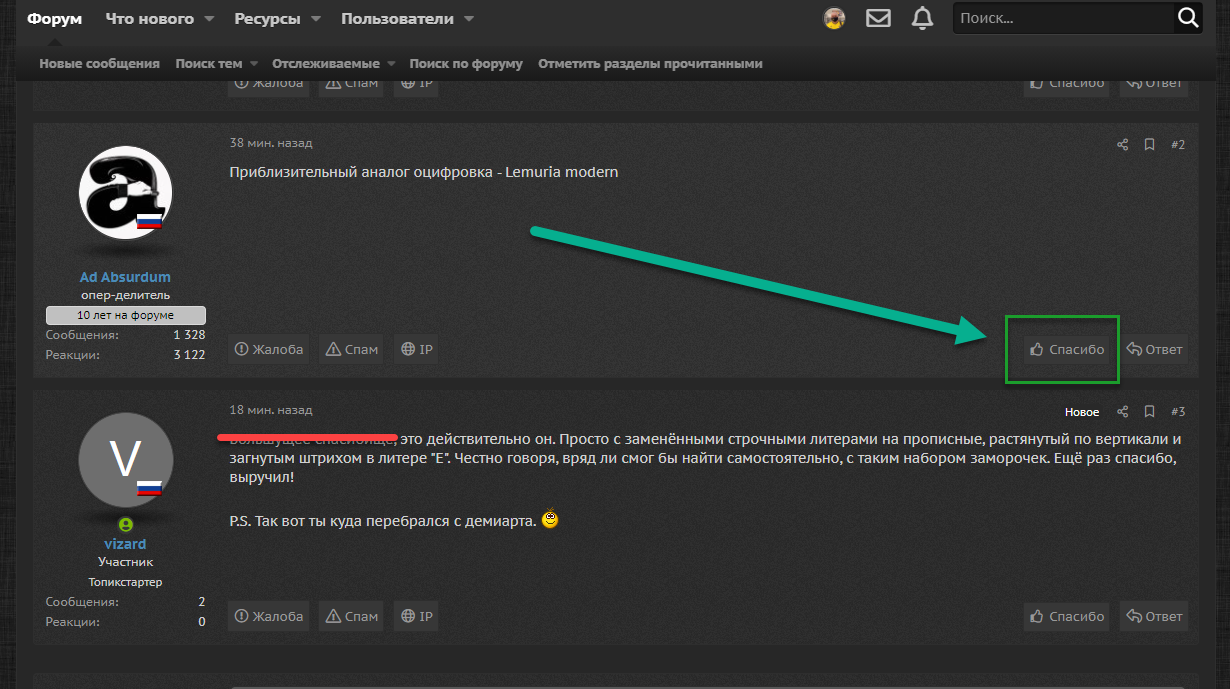Click Ad Absurdum's 1 328 messages count
This screenshot has width=1230, height=689.
tap(189, 335)
